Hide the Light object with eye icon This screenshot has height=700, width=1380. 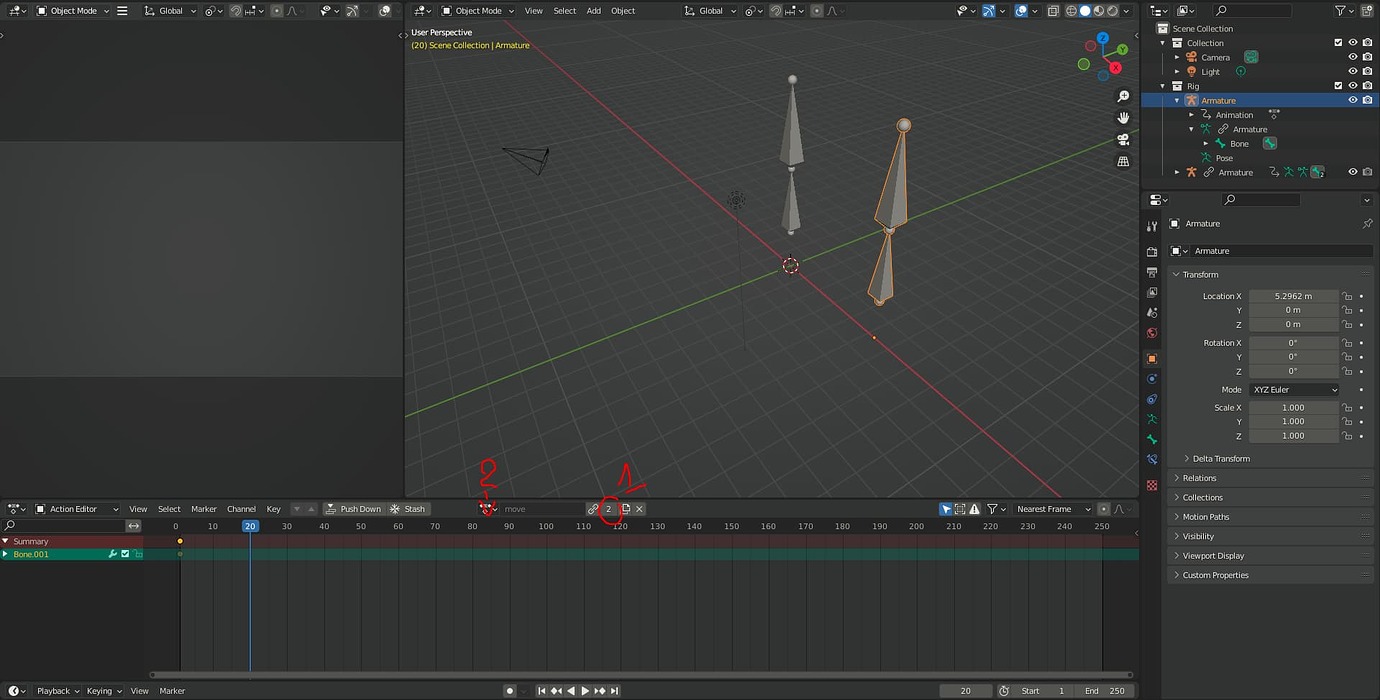(1352, 71)
